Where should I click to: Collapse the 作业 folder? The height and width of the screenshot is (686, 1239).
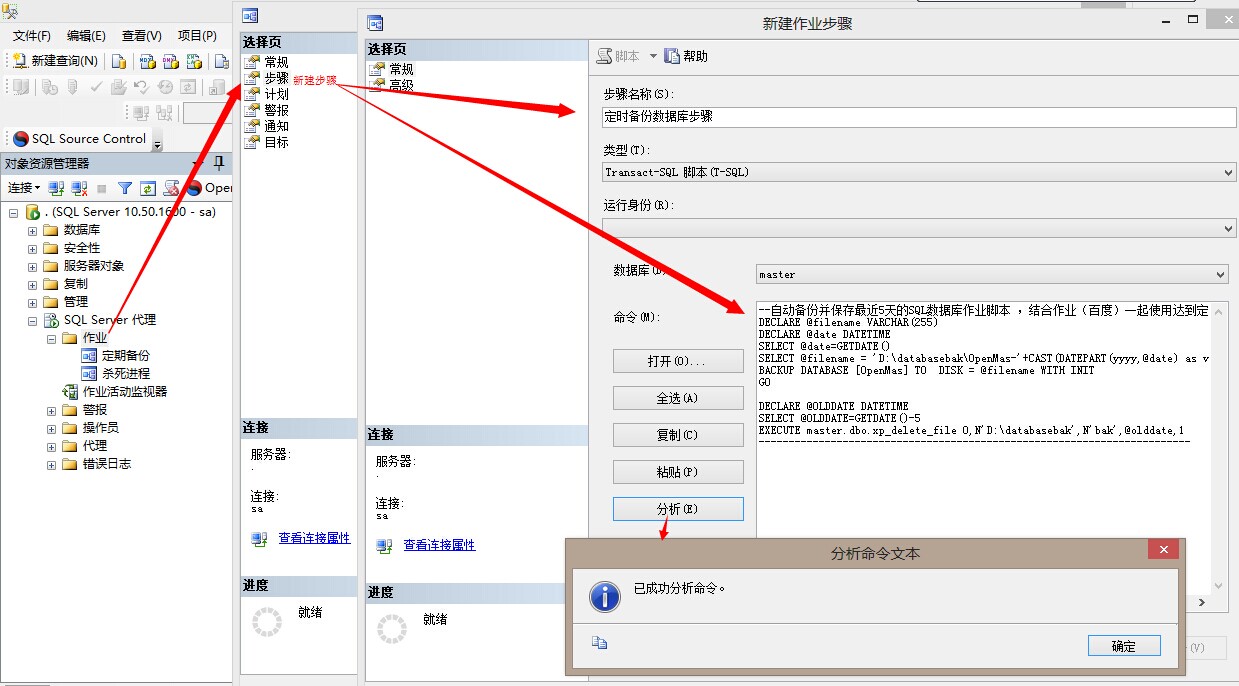[51, 338]
